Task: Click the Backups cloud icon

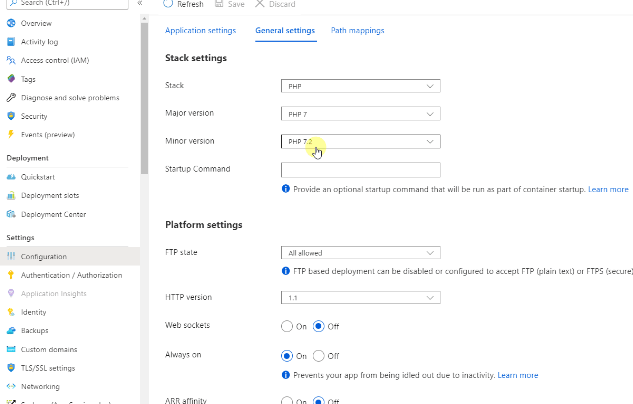Action: (x=11, y=331)
